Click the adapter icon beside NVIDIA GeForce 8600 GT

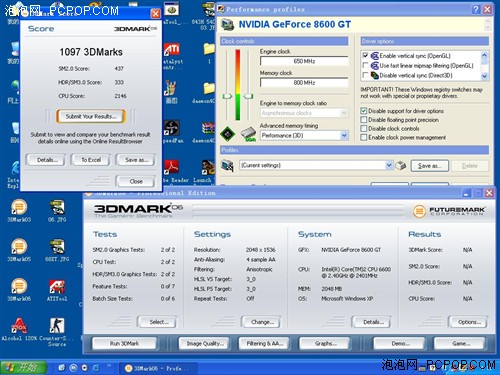(x=228, y=25)
